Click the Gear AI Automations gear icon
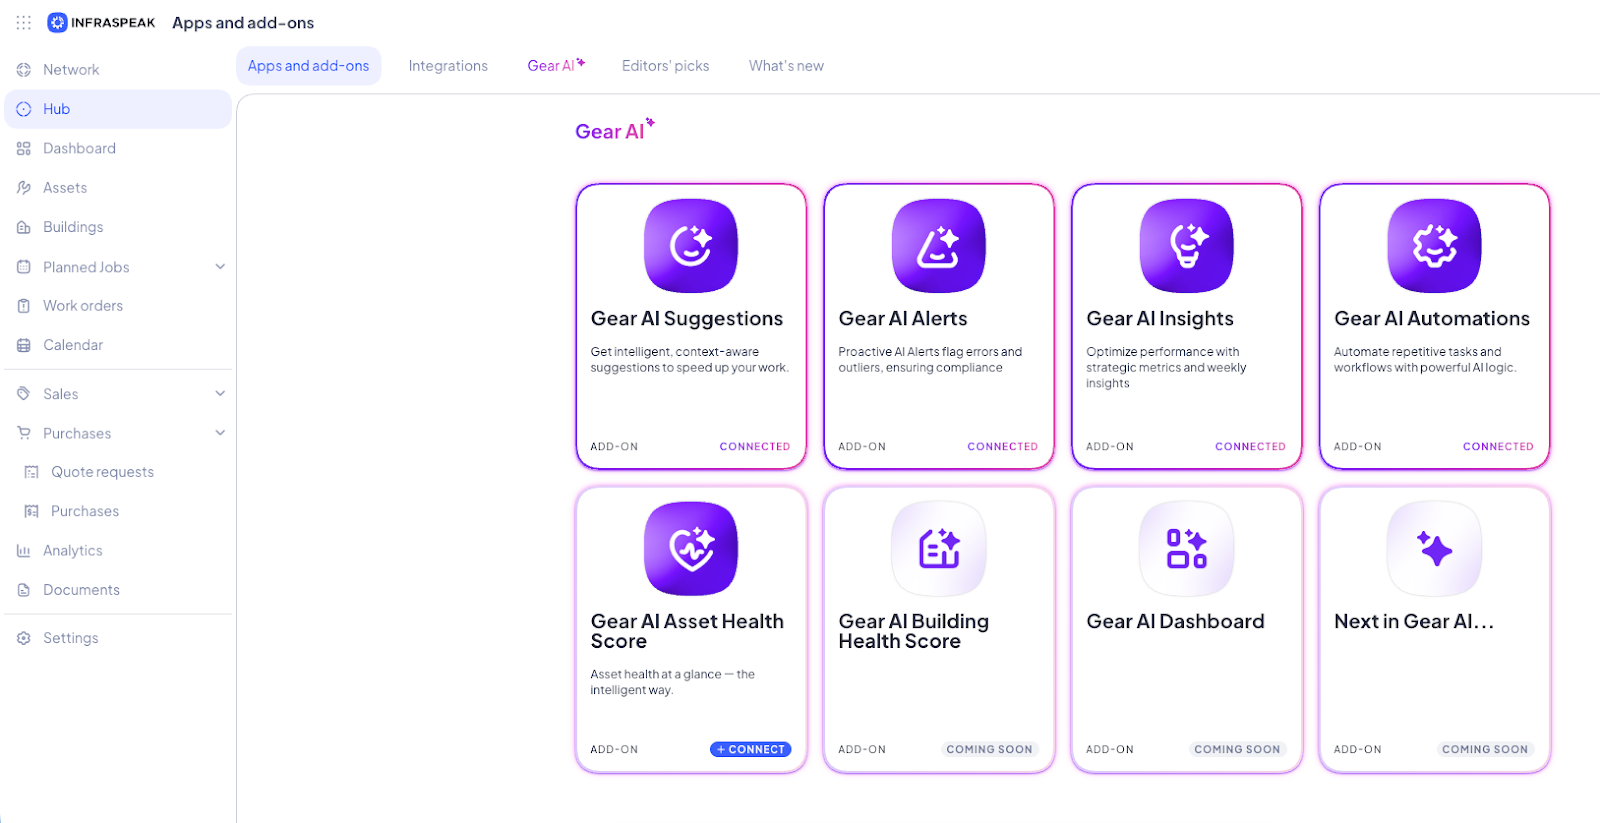The width and height of the screenshot is (1600, 823). click(1435, 246)
